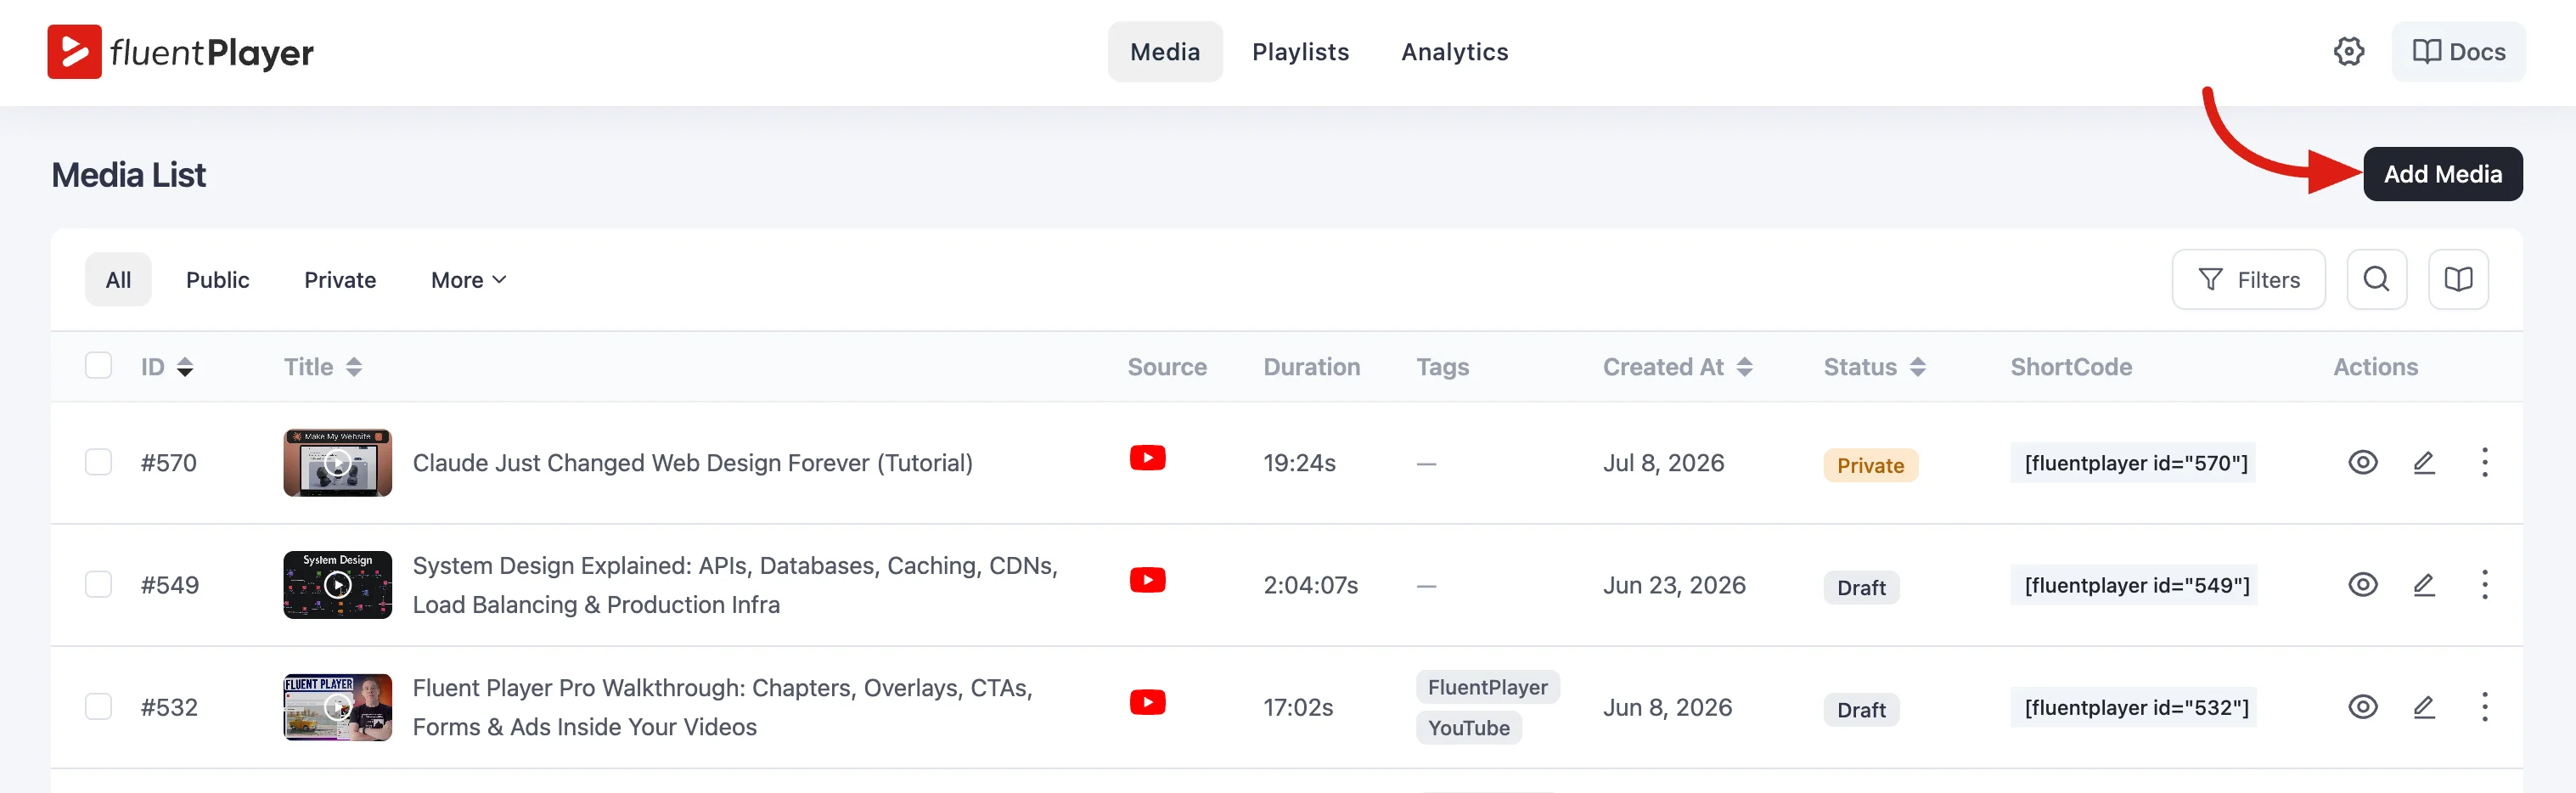Select the checkbox for media #570
Screen dimensions: 2576x793
pyautogui.click(x=98, y=462)
